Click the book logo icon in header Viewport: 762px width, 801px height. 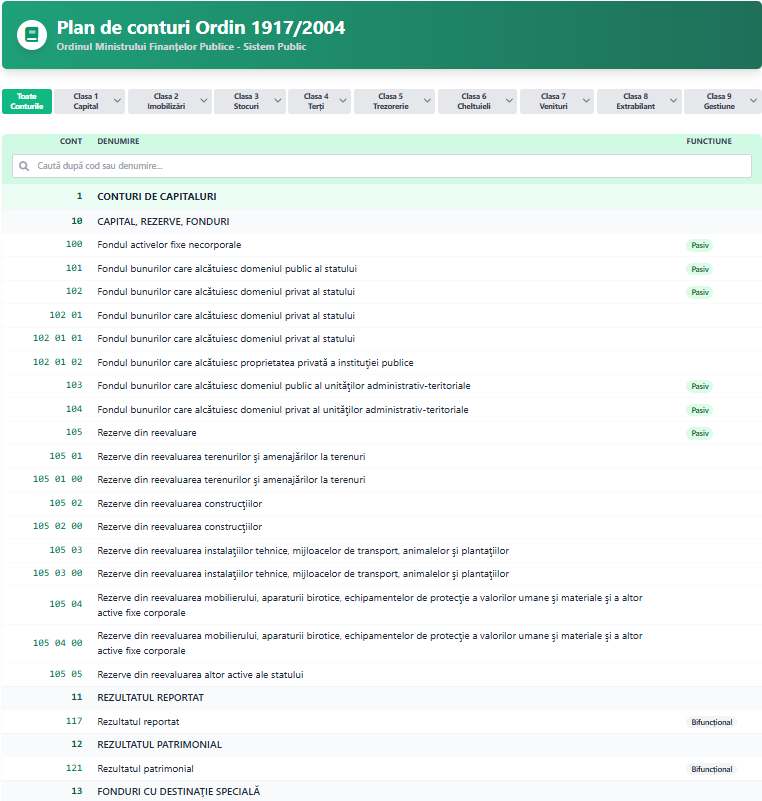[31, 35]
